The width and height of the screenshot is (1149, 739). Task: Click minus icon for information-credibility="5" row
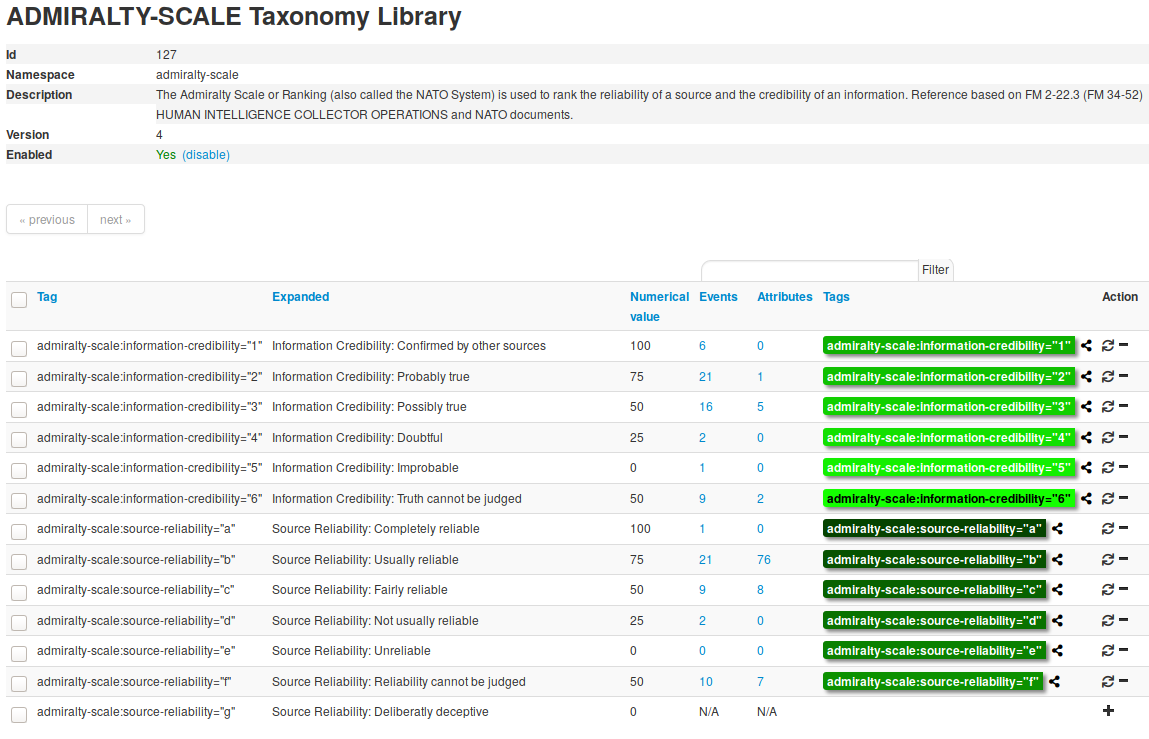coord(1123,467)
